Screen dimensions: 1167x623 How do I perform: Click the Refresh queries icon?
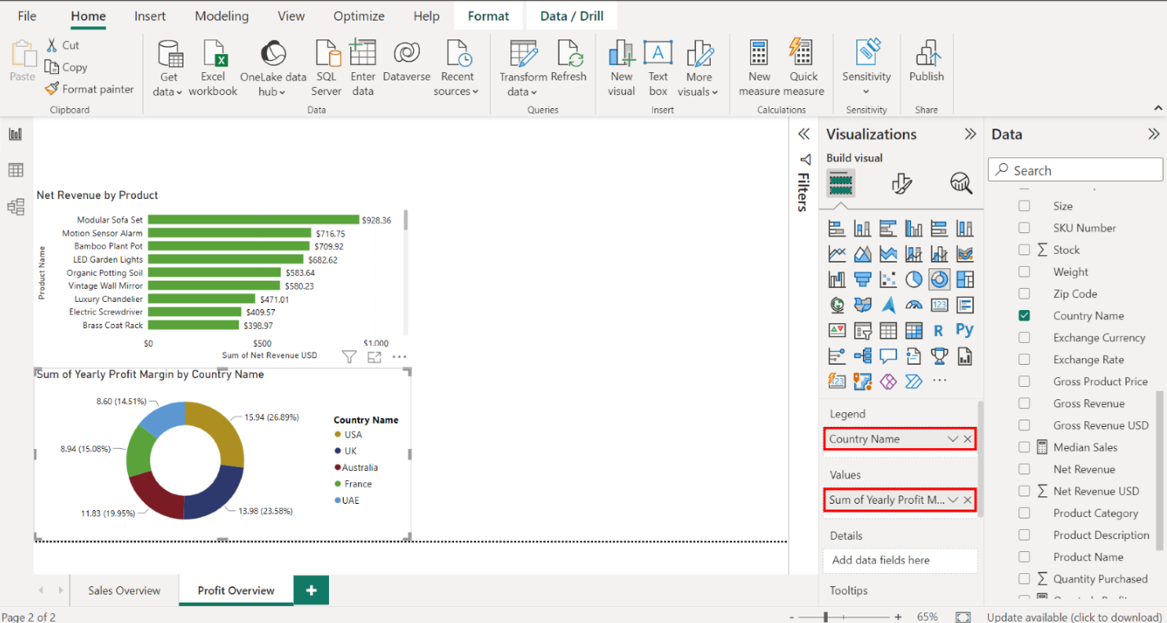[568, 61]
